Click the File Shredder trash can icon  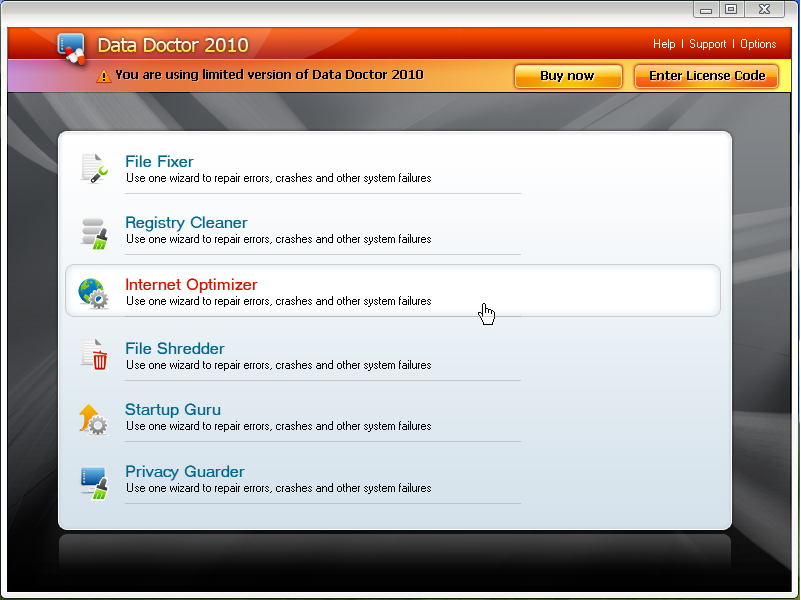point(94,354)
